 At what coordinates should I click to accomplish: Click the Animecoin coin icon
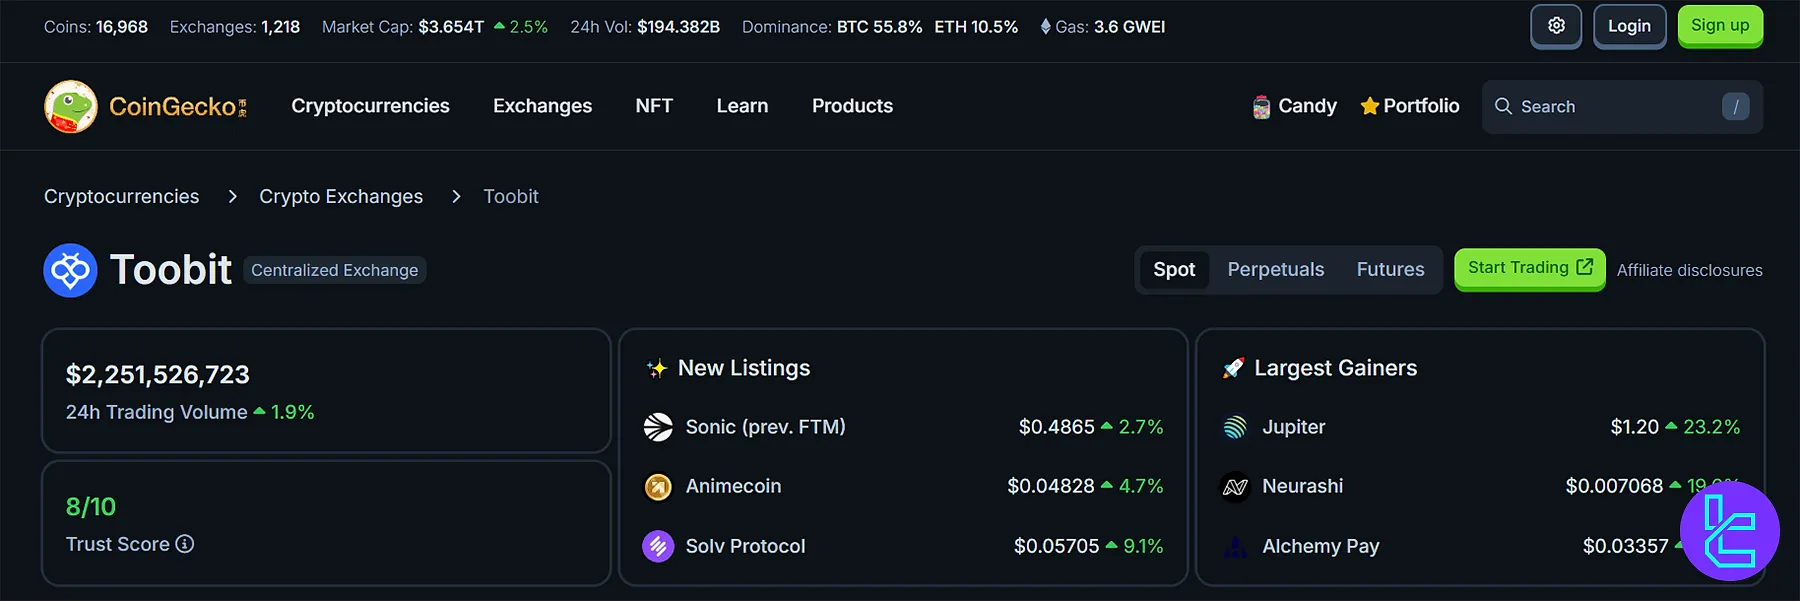(x=658, y=487)
